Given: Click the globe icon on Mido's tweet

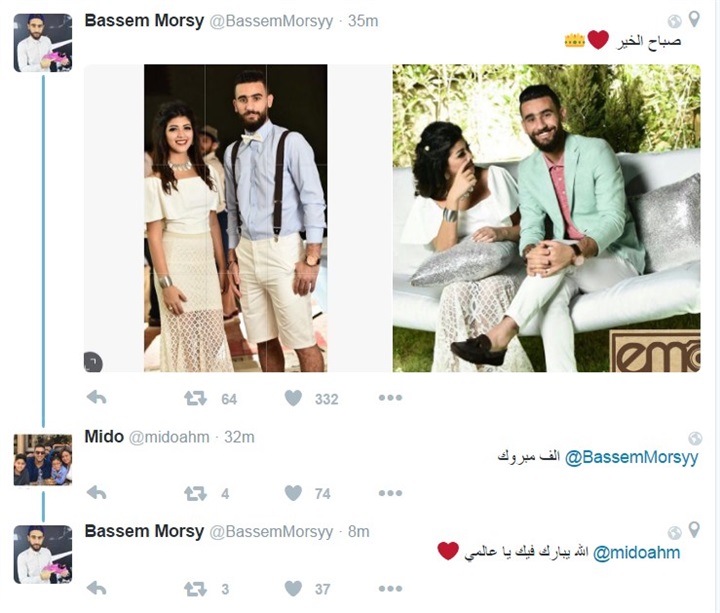Looking at the screenshot, I should tap(695, 439).
